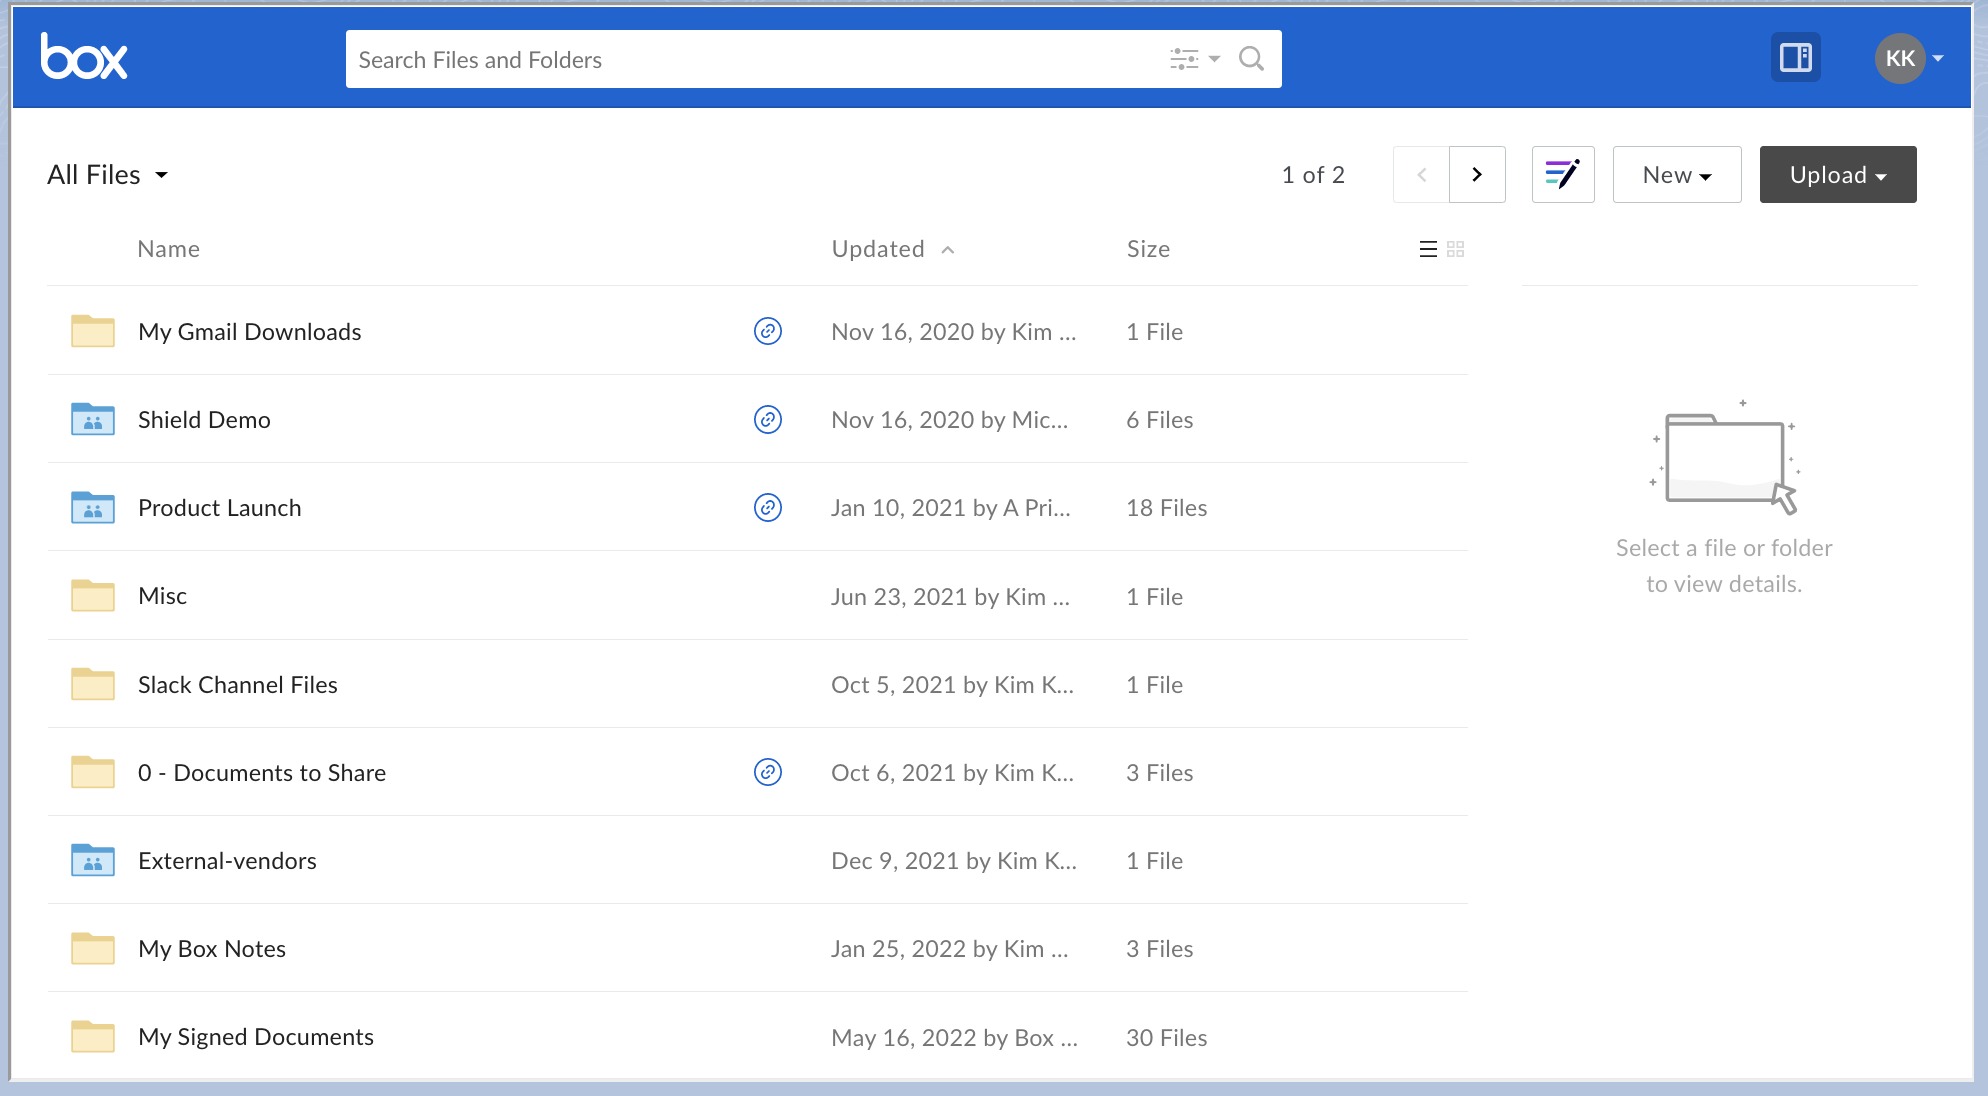The width and height of the screenshot is (1988, 1096).
Task: Click the shared link icon for My Gmail Downloads
Action: [x=768, y=331]
